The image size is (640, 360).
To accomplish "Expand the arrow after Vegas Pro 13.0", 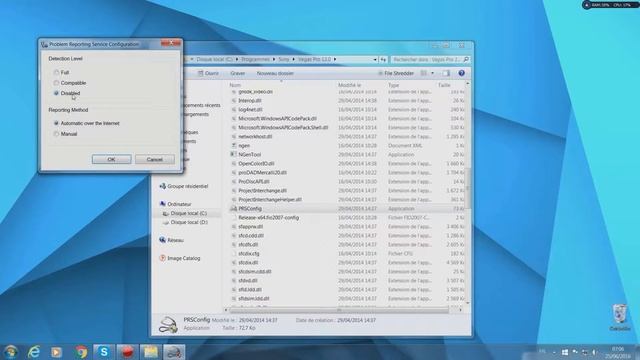I will (x=335, y=59).
